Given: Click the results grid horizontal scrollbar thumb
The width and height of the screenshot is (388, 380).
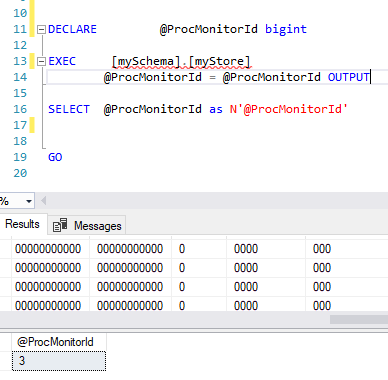Looking at the screenshot, I should [359, 319].
